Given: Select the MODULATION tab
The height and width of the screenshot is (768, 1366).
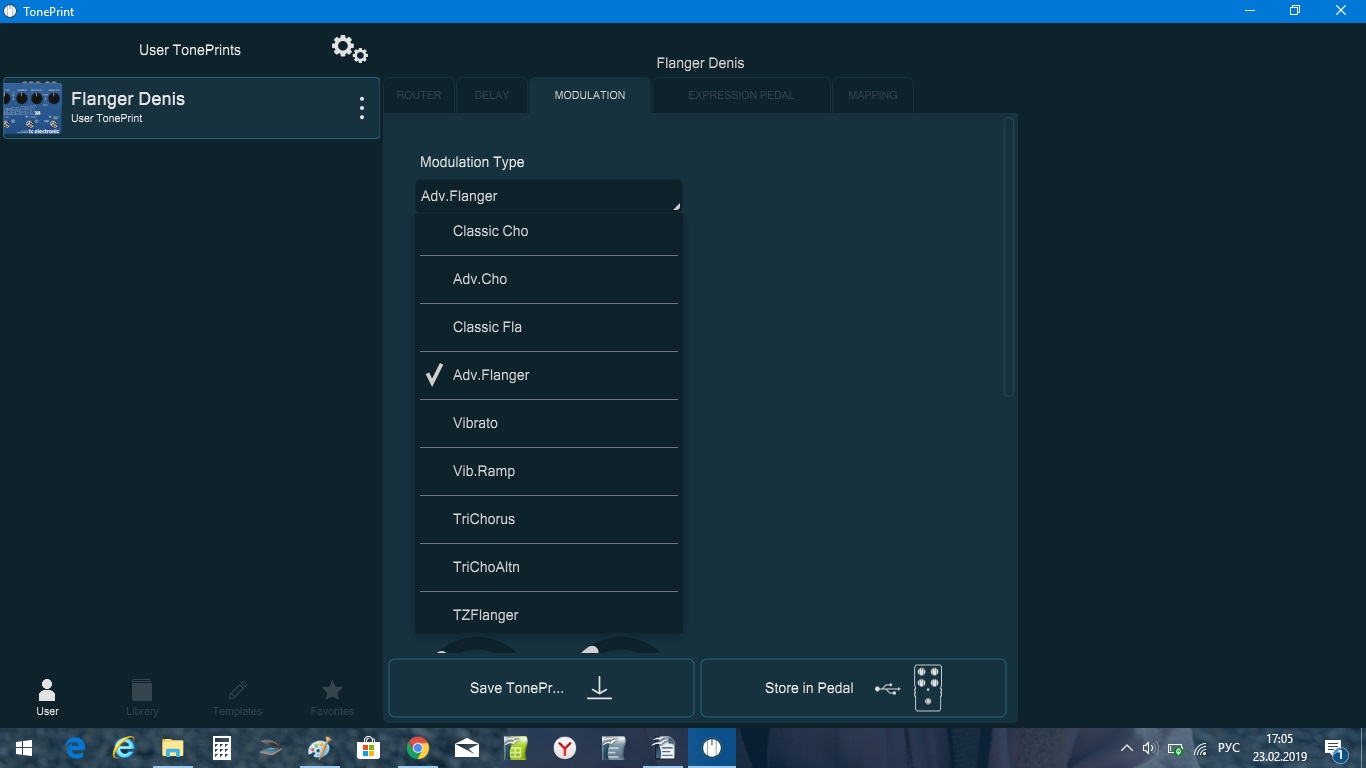Looking at the screenshot, I should point(590,95).
